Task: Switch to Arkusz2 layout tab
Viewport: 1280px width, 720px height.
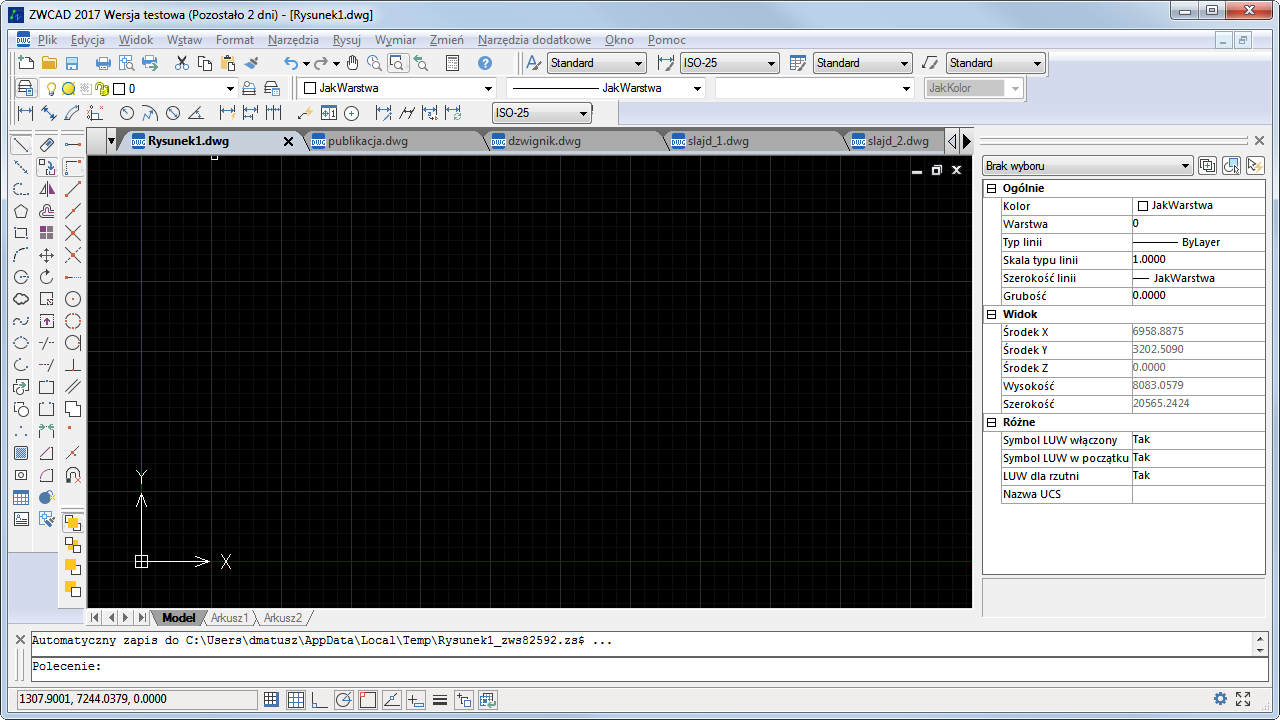Action: point(283,618)
